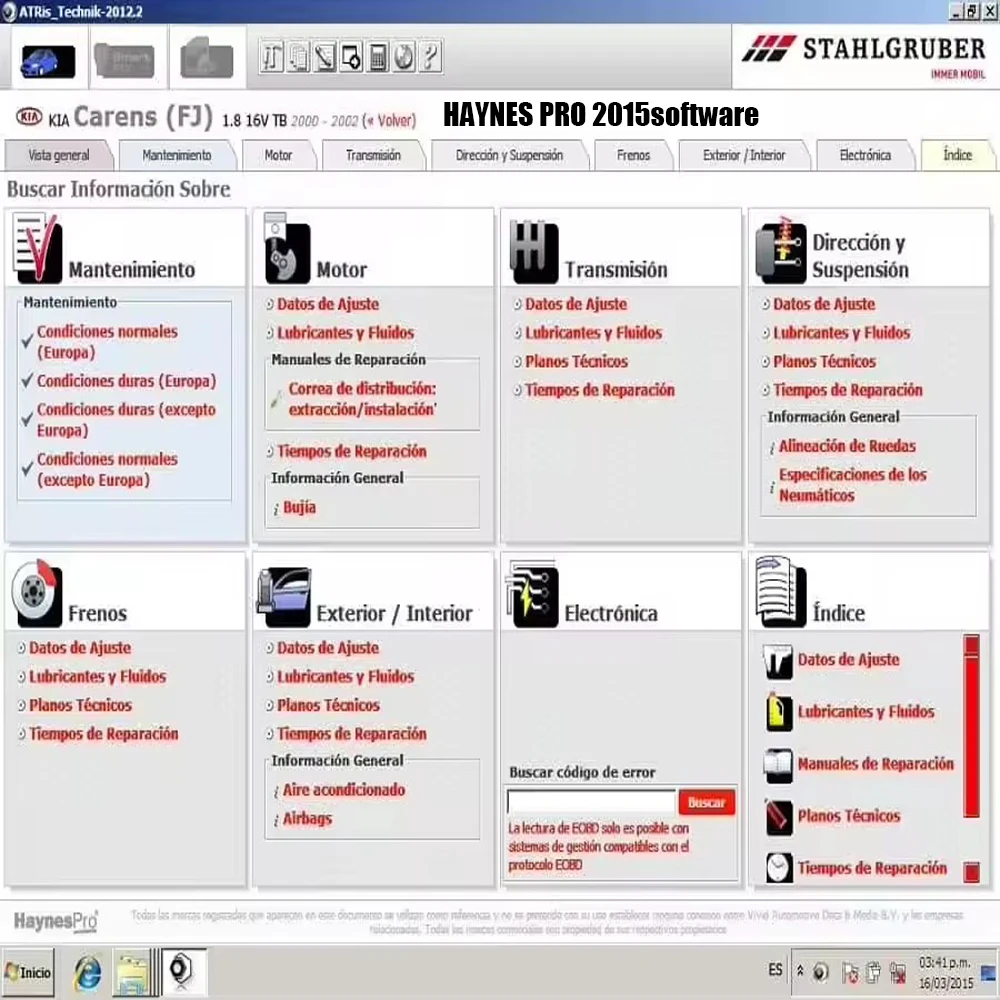The image size is (1000, 1000).
Task: Click the Frenos brake disc icon
Action: pyautogui.click(x=37, y=594)
